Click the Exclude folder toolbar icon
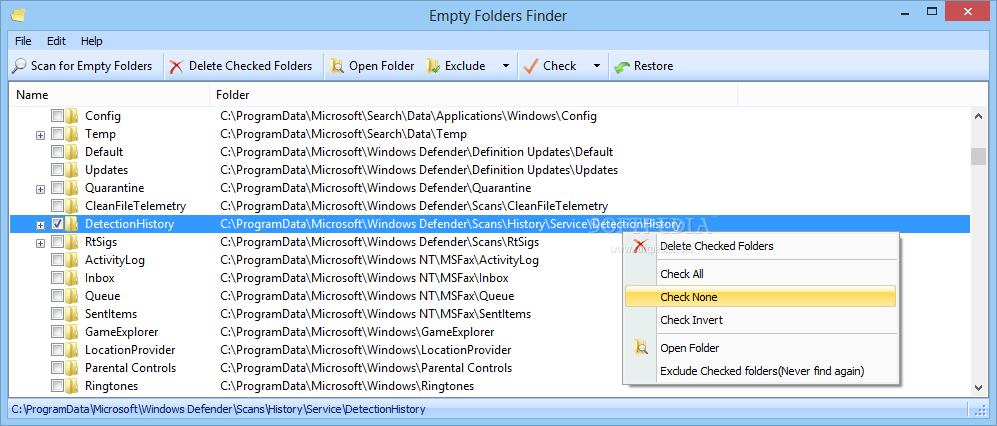Image resolution: width=997 pixels, height=426 pixels. (x=433, y=66)
